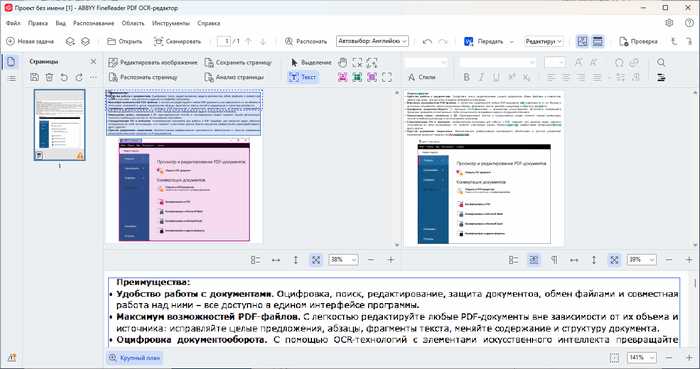Click the Проверка button

(x=638, y=41)
